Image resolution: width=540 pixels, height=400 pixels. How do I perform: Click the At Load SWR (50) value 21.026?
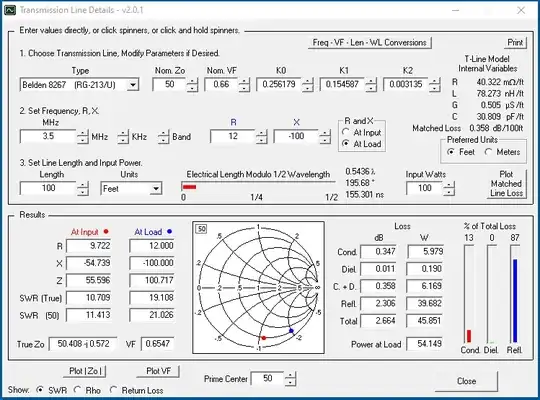point(152,315)
